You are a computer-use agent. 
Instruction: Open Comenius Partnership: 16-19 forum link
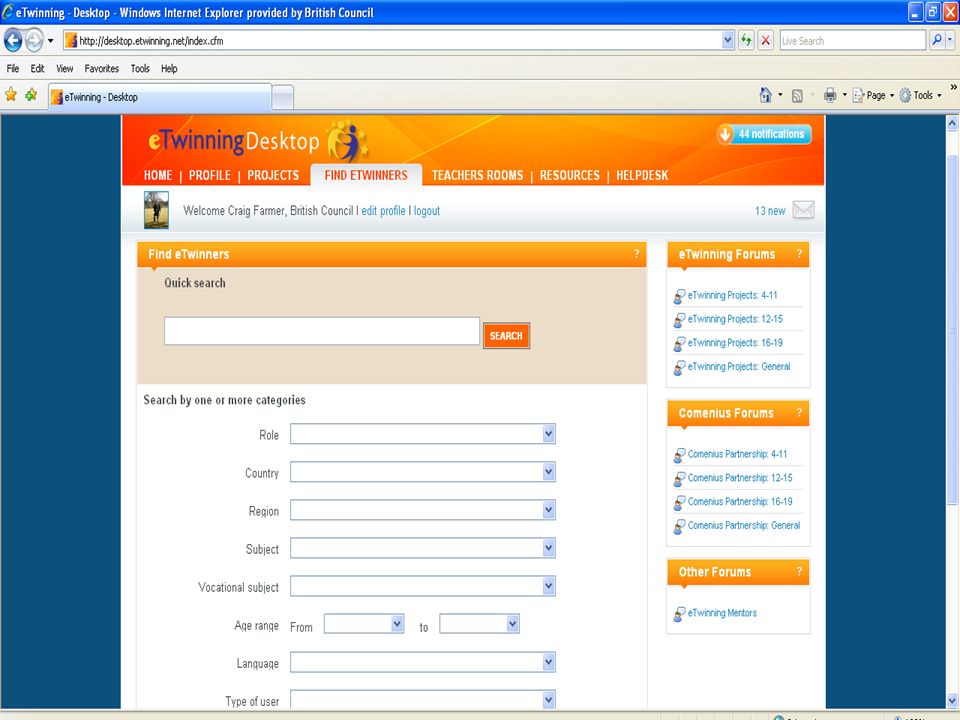pos(740,501)
